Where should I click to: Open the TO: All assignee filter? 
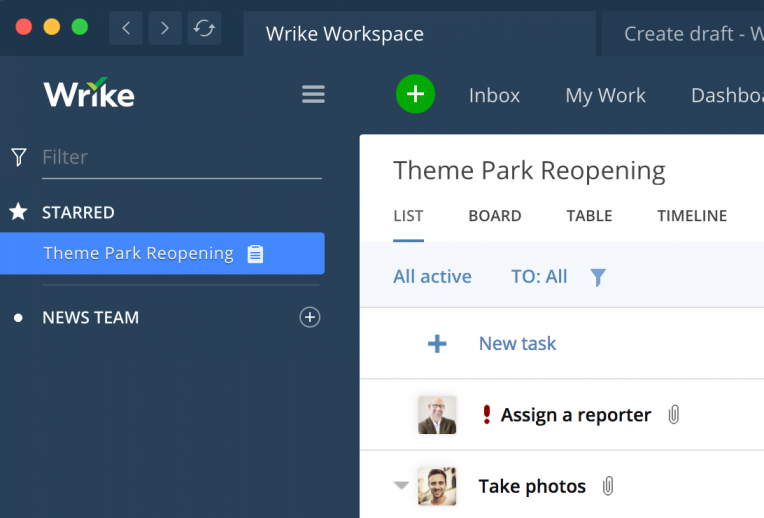[x=539, y=277]
